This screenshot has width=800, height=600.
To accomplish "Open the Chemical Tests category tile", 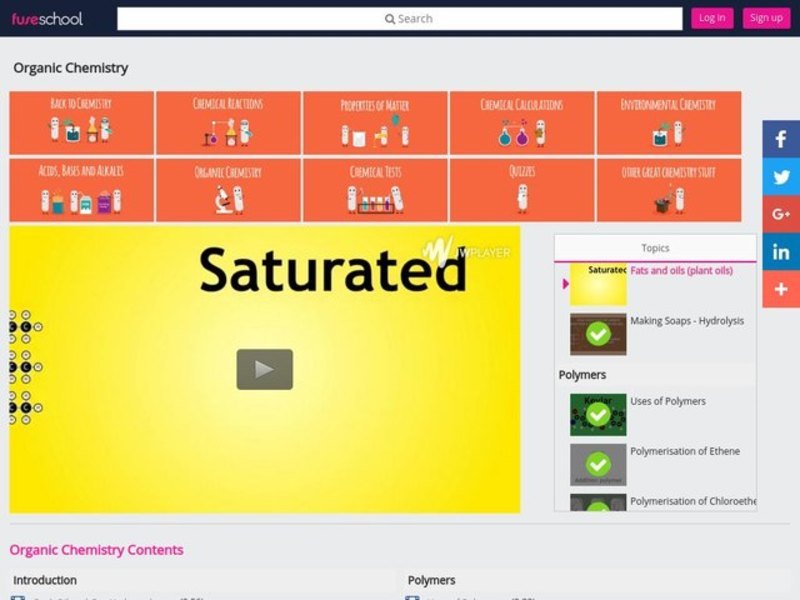I will tap(375, 190).
